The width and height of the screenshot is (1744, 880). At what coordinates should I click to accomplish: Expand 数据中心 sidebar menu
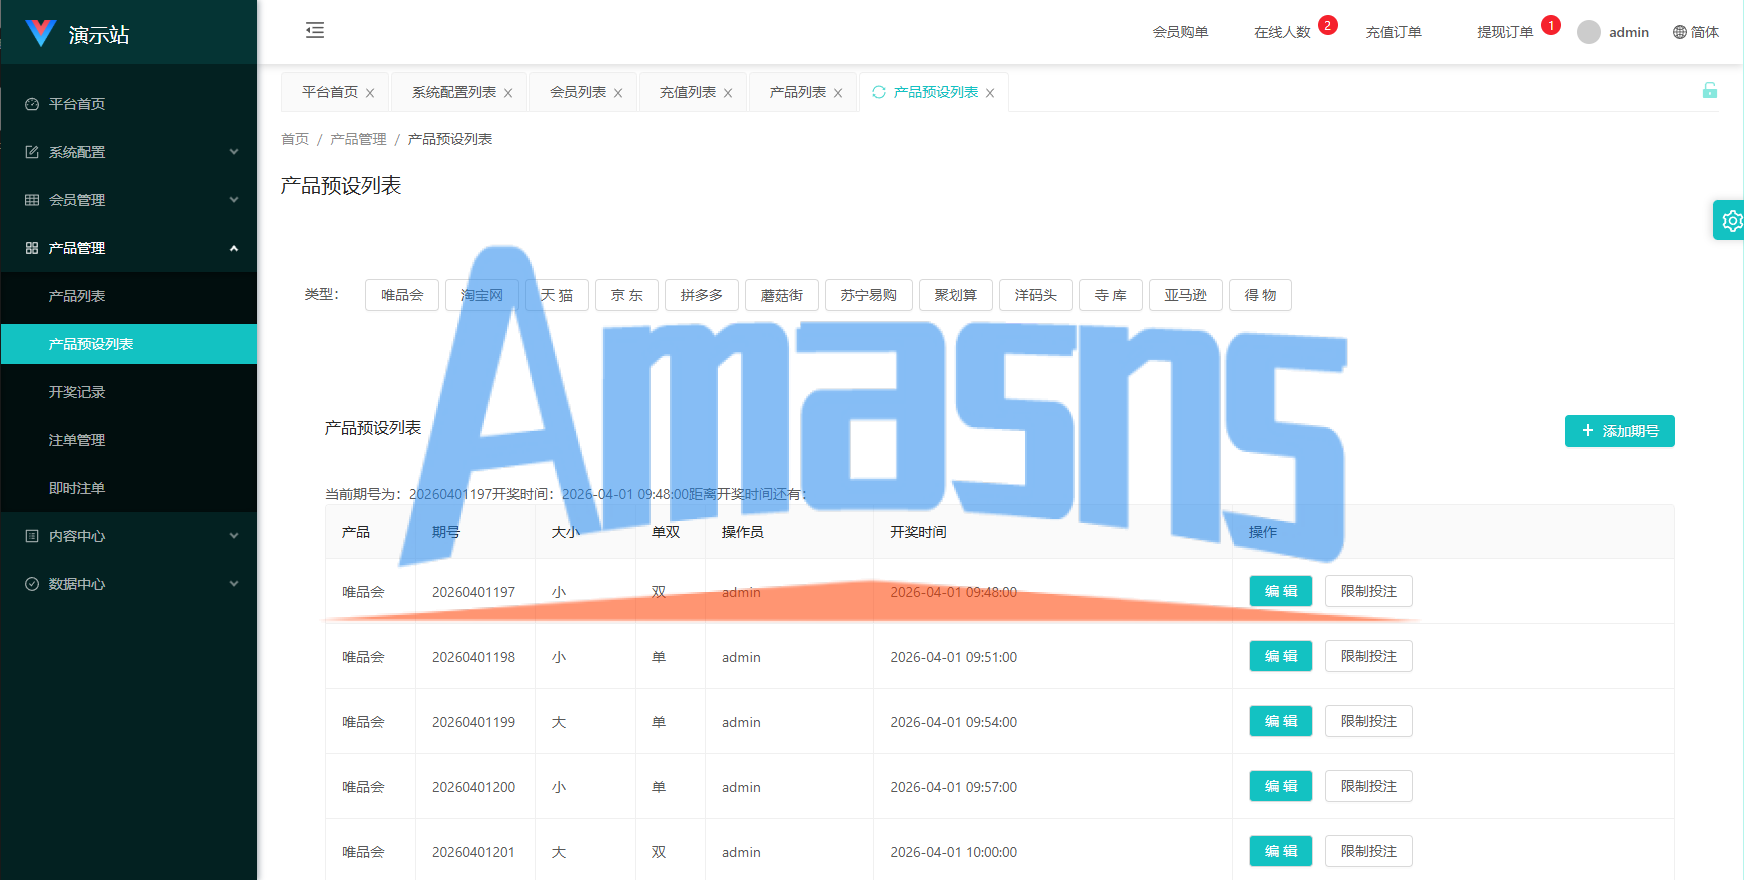tap(129, 584)
